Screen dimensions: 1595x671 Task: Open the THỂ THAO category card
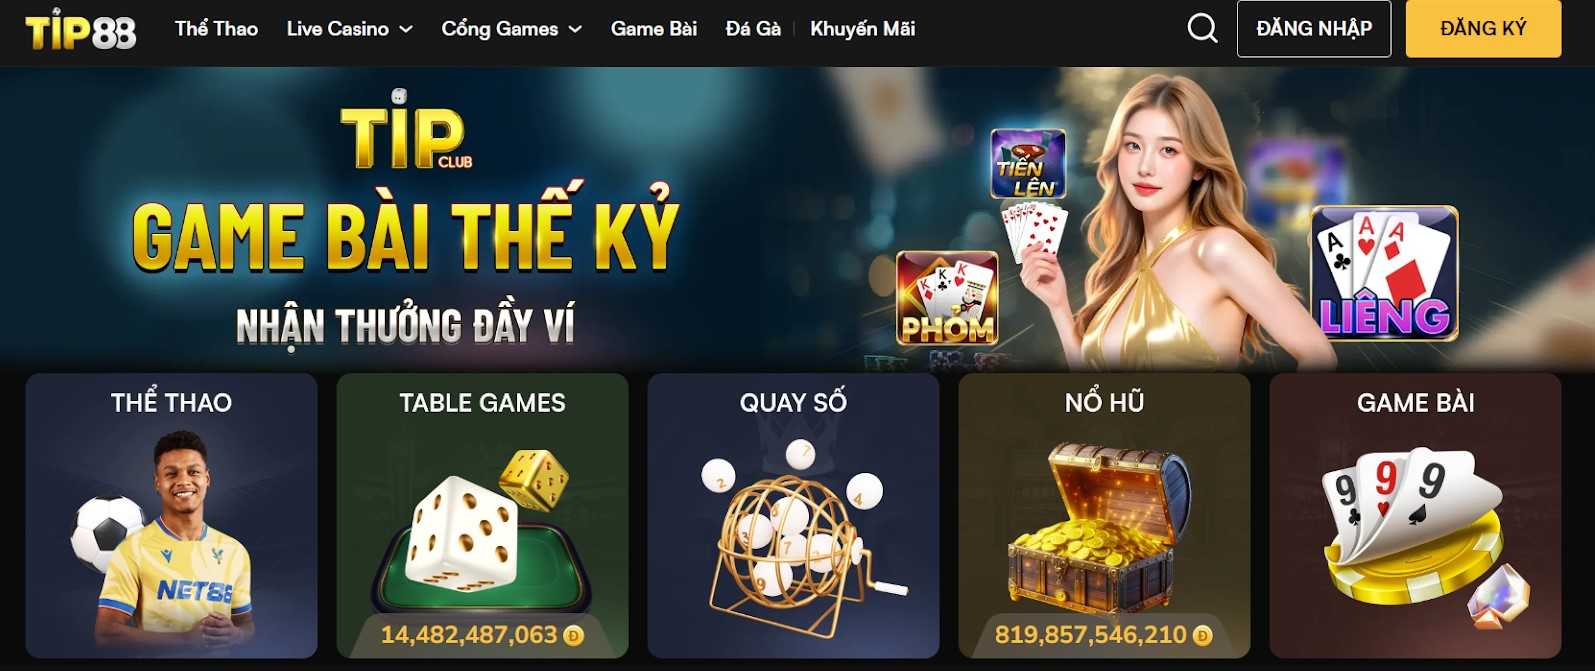tap(171, 516)
